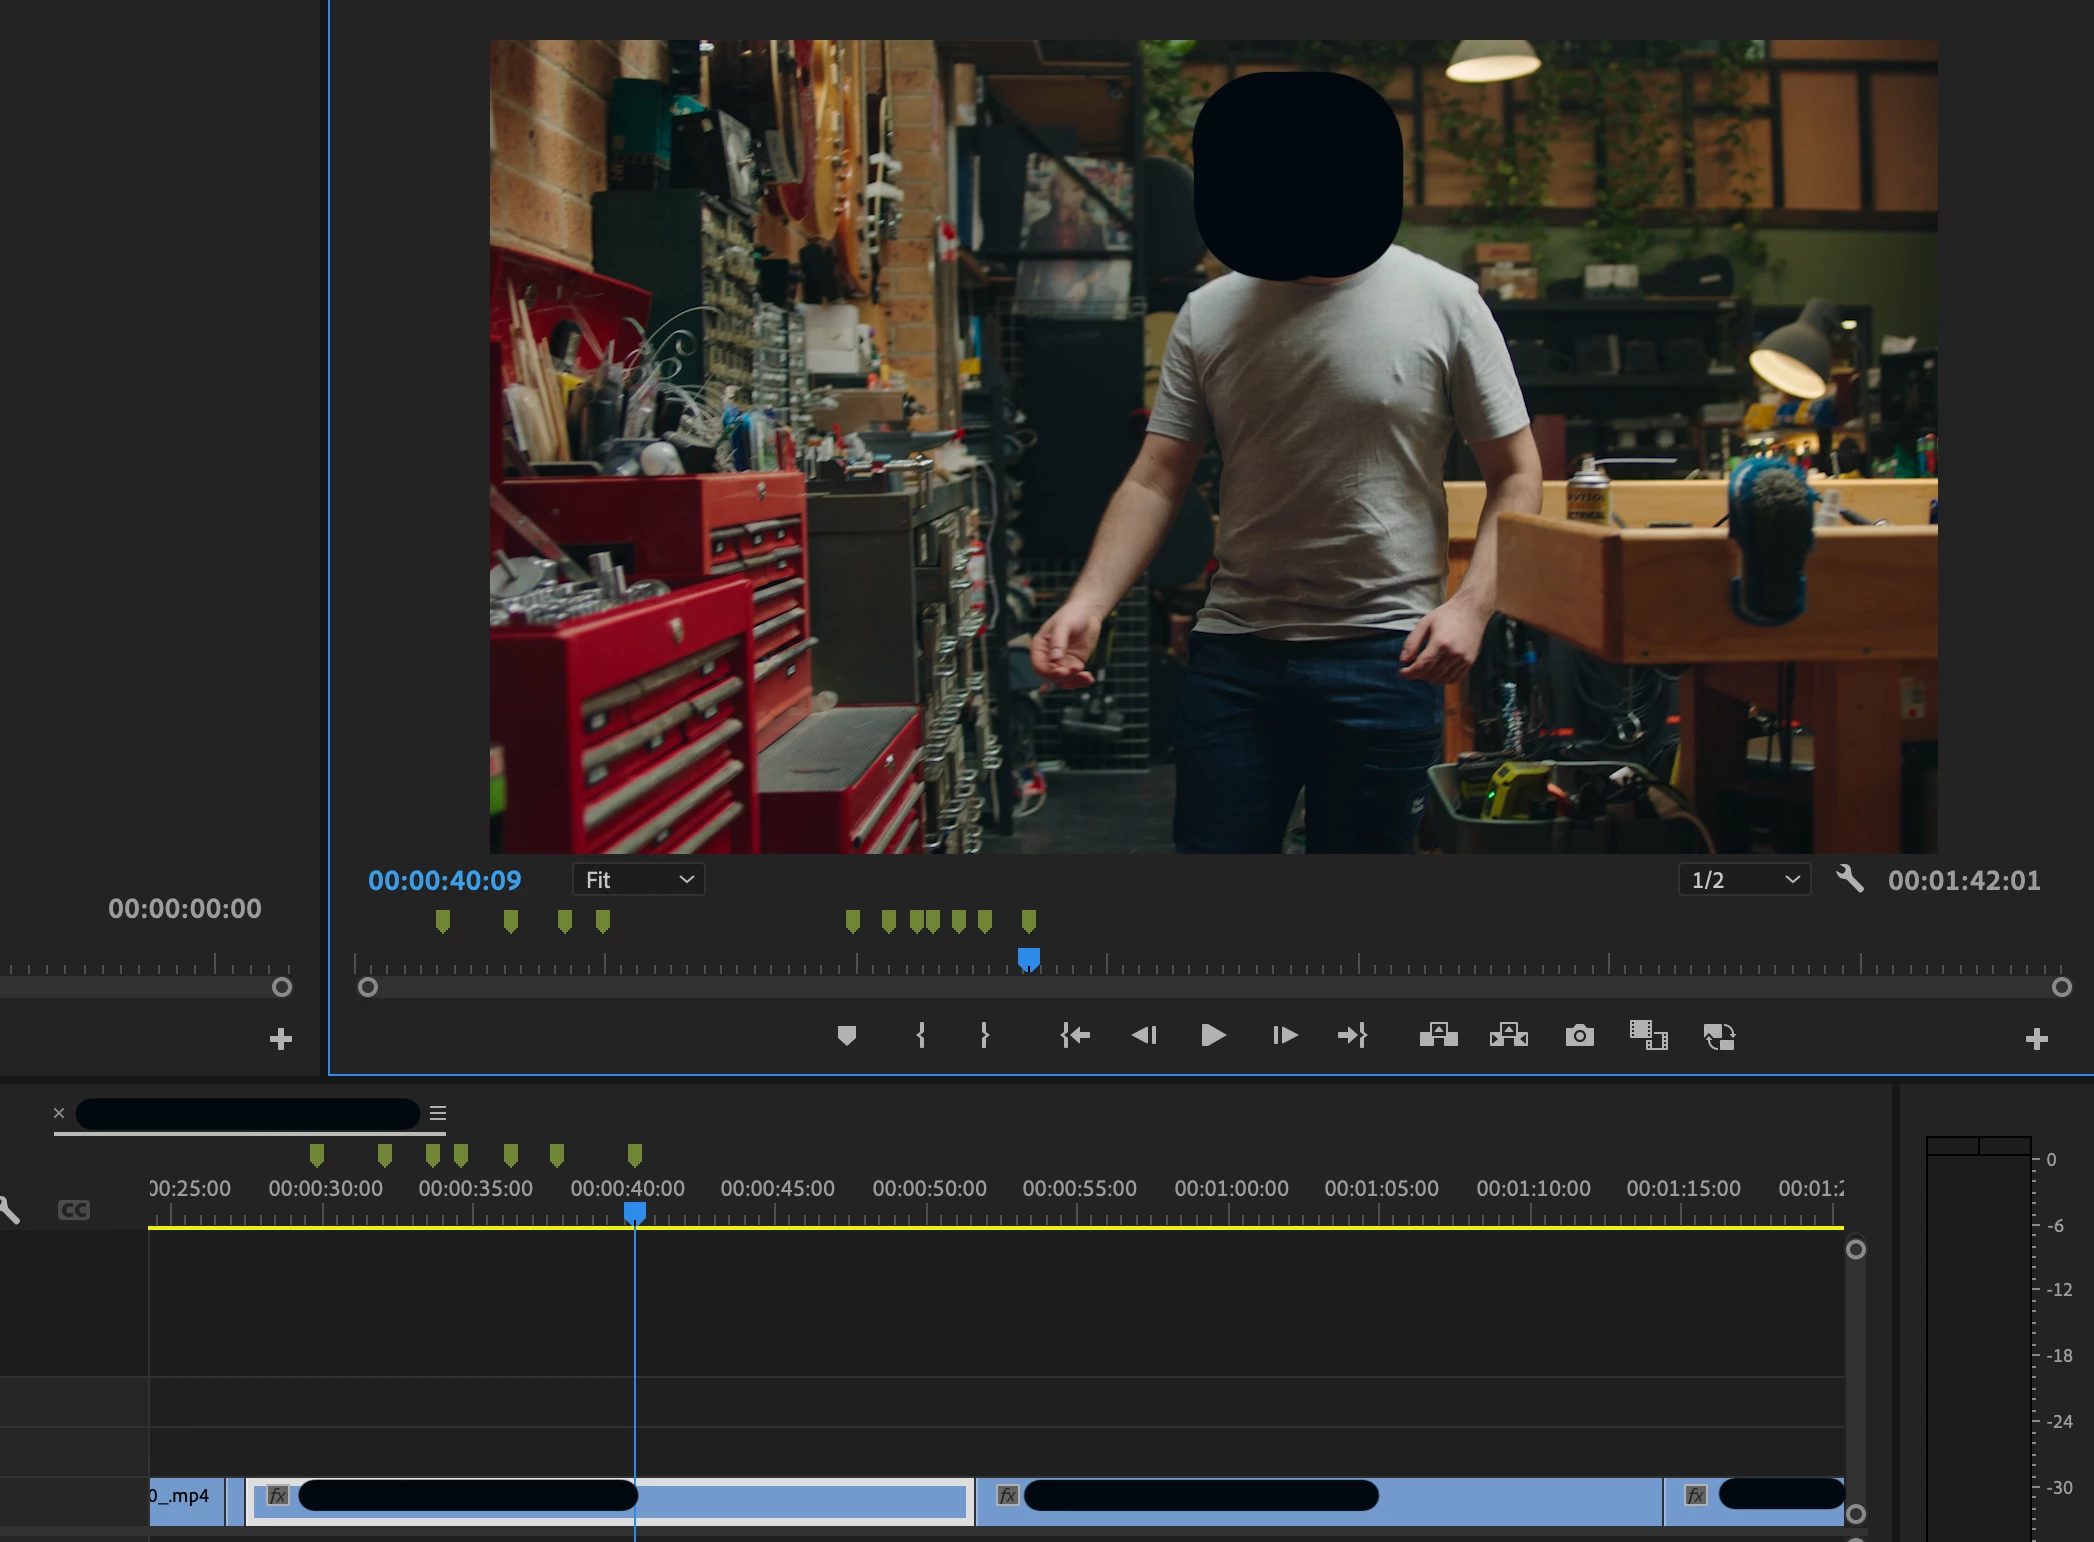This screenshot has width=2094, height=1542.
Task: Close the sequence tab in timeline
Action: [x=59, y=1113]
